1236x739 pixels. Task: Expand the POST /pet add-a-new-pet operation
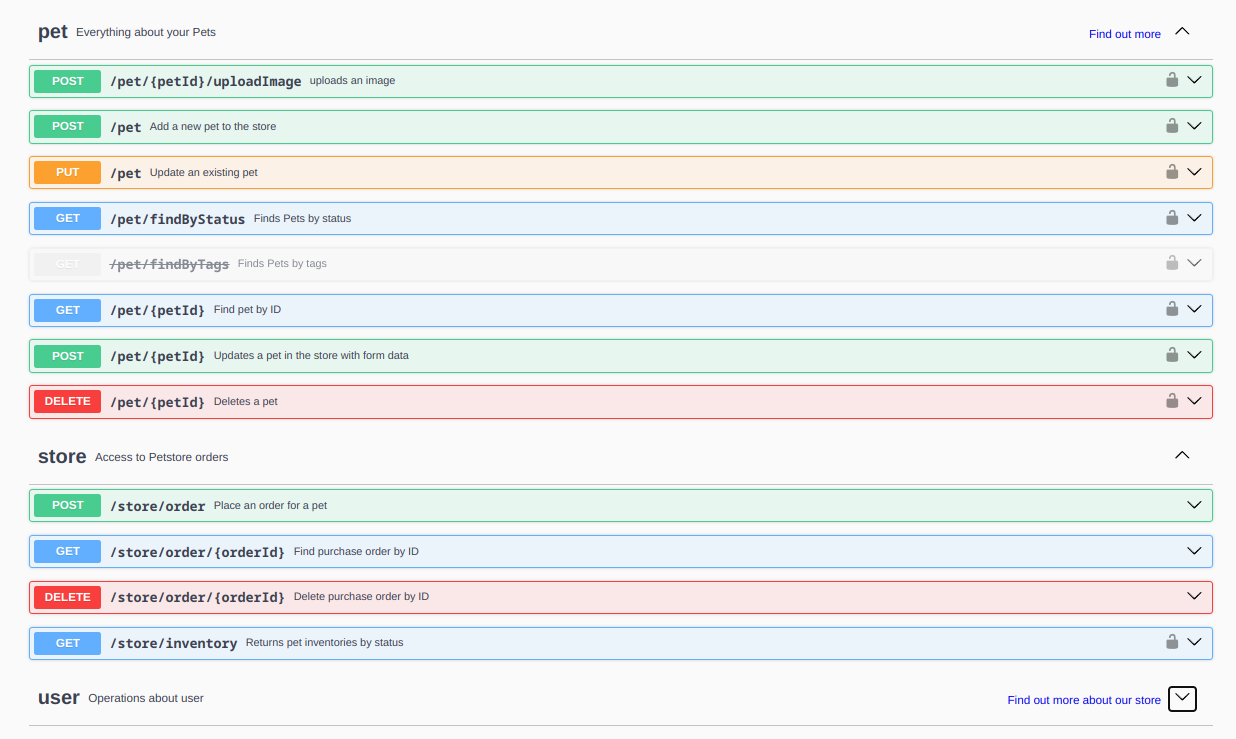coord(1194,126)
